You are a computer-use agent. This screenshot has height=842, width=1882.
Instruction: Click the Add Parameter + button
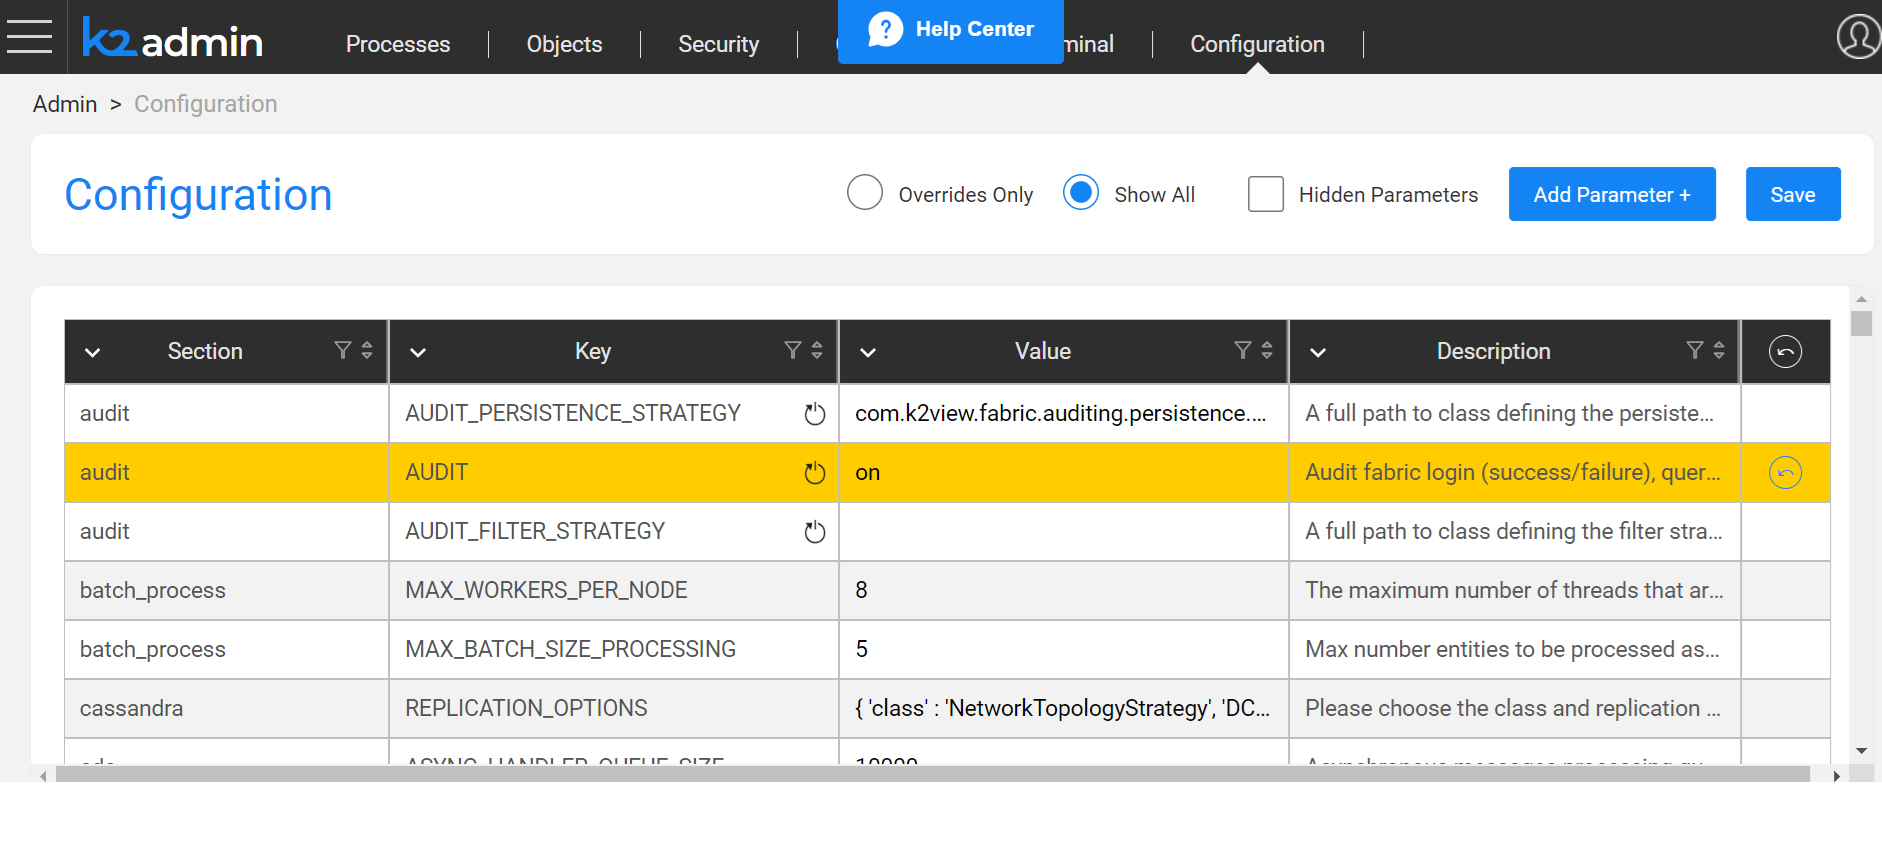tap(1612, 194)
